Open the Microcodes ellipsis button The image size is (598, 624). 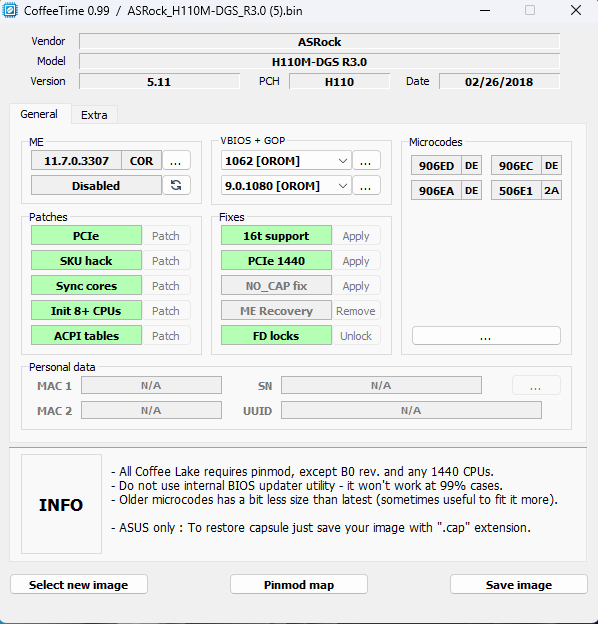pos(486,336)
